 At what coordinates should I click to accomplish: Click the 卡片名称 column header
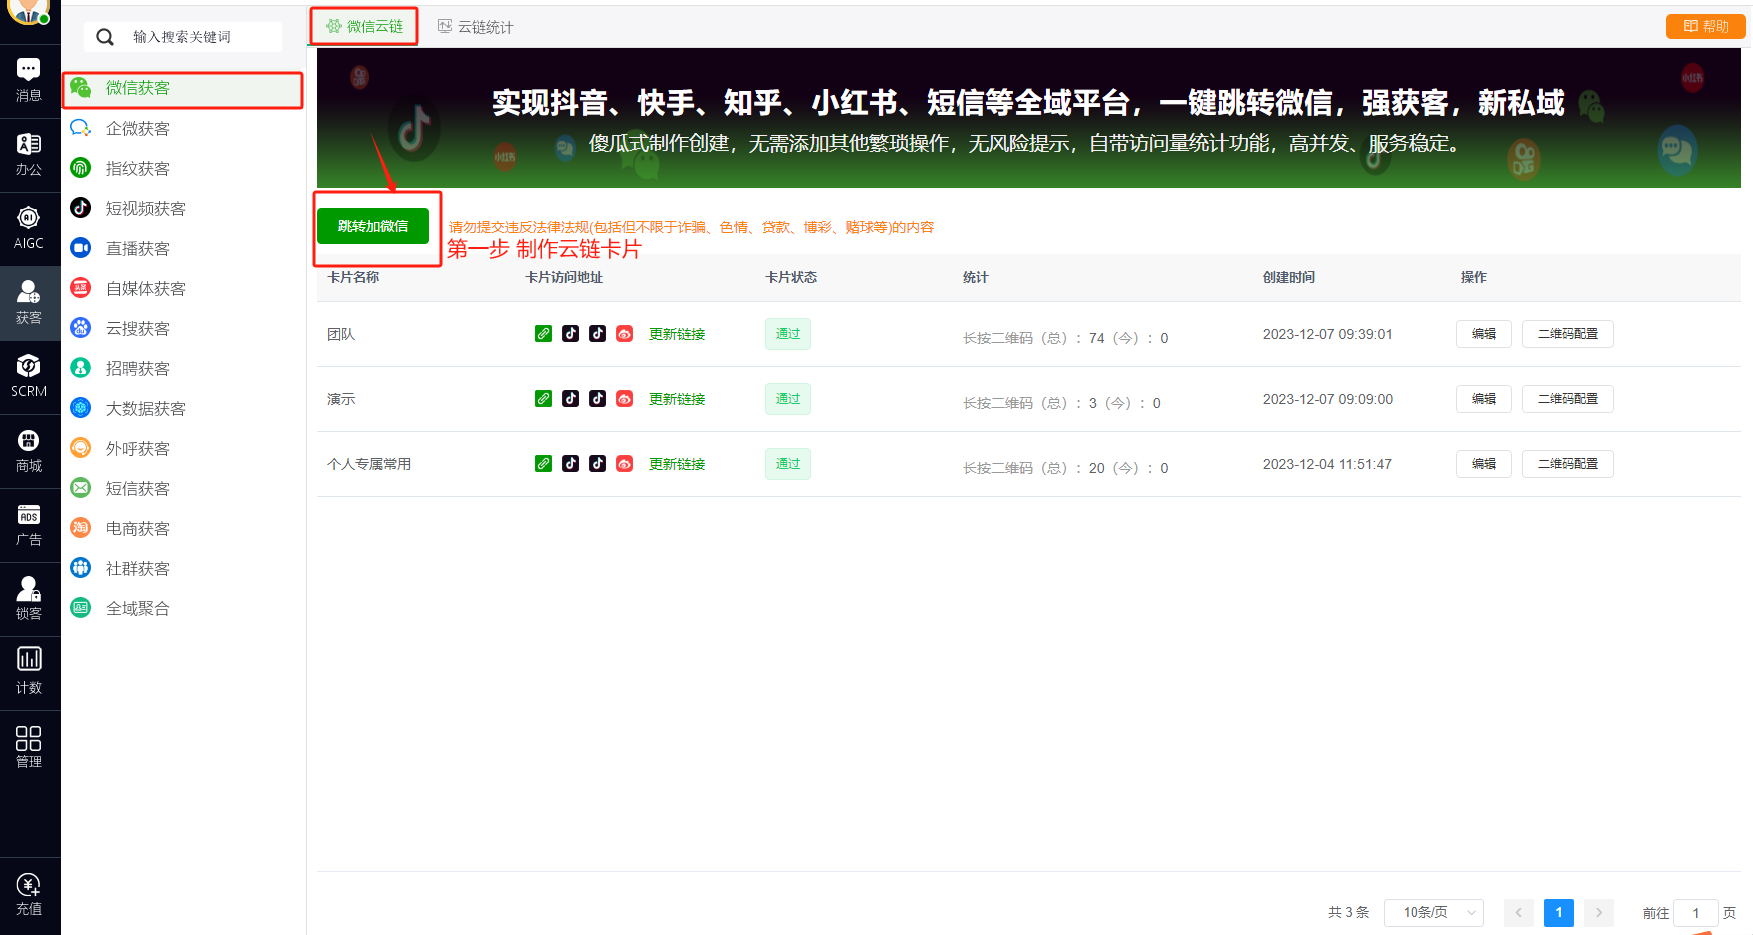coord(353,277)
